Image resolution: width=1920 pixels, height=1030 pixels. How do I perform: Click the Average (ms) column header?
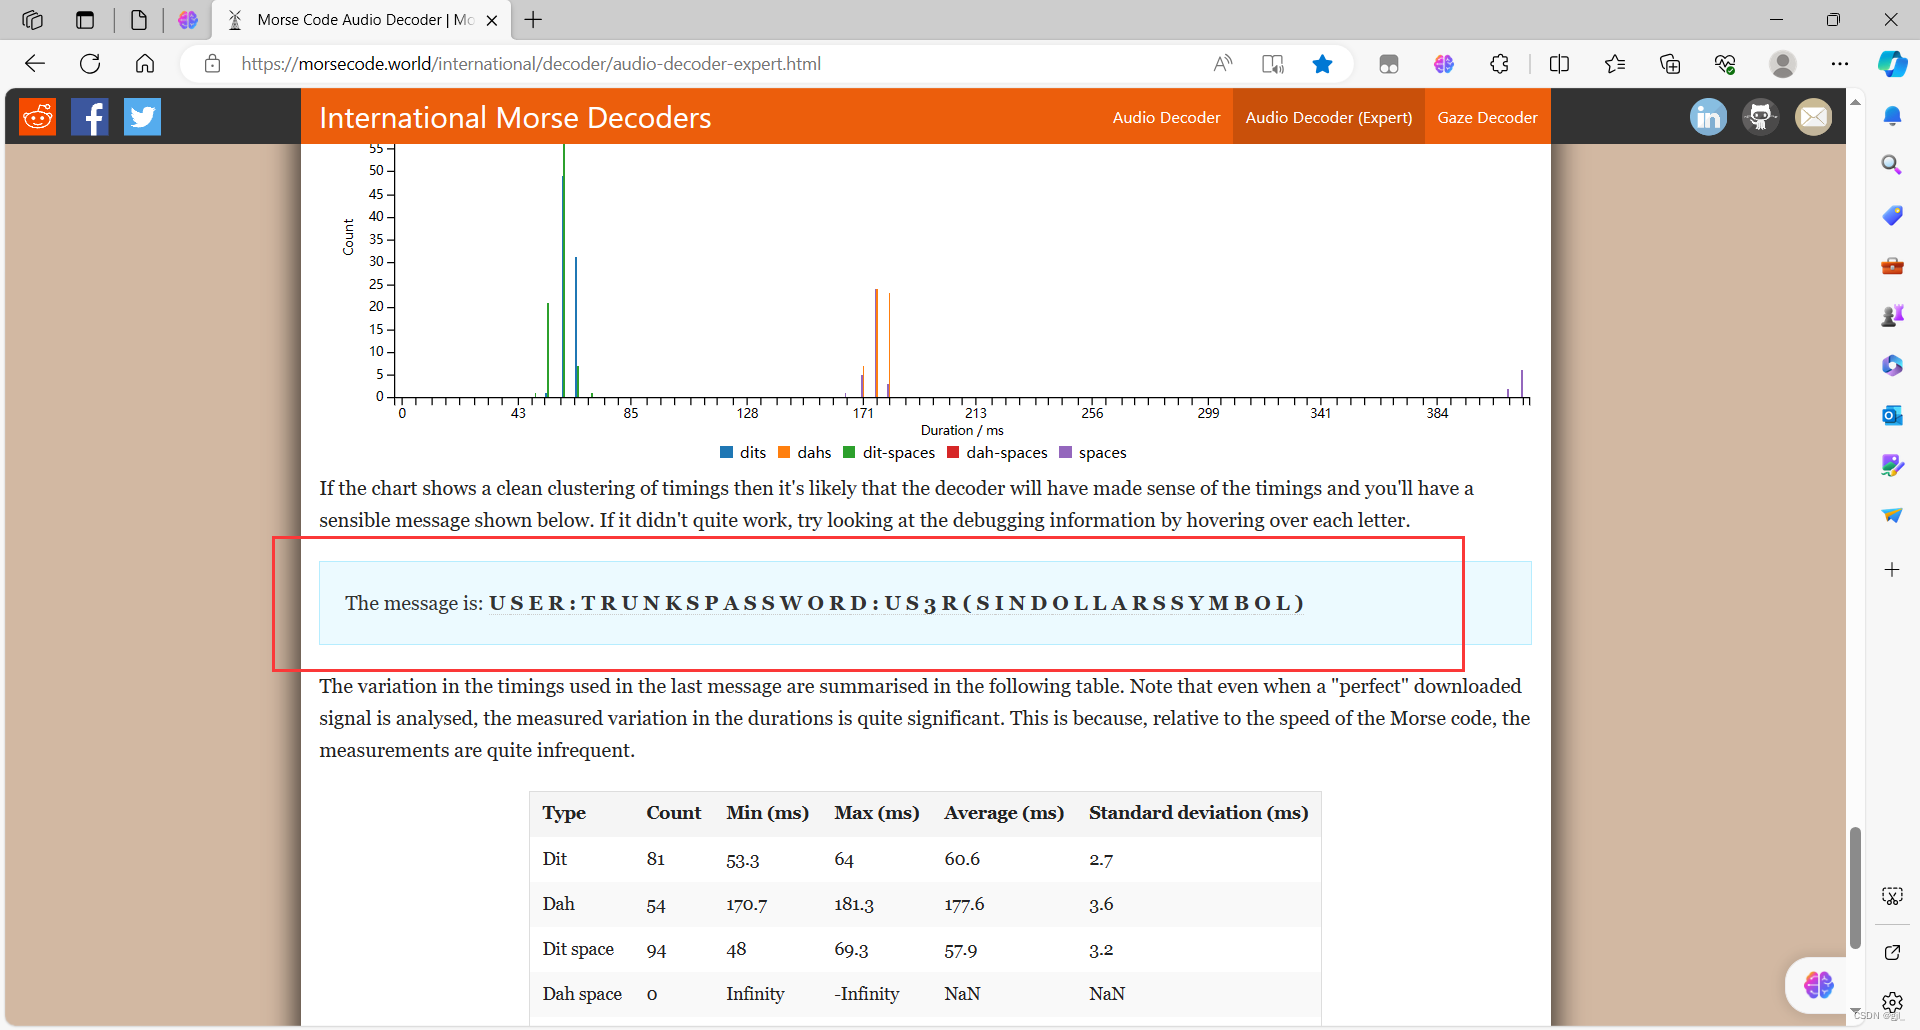1004,813
